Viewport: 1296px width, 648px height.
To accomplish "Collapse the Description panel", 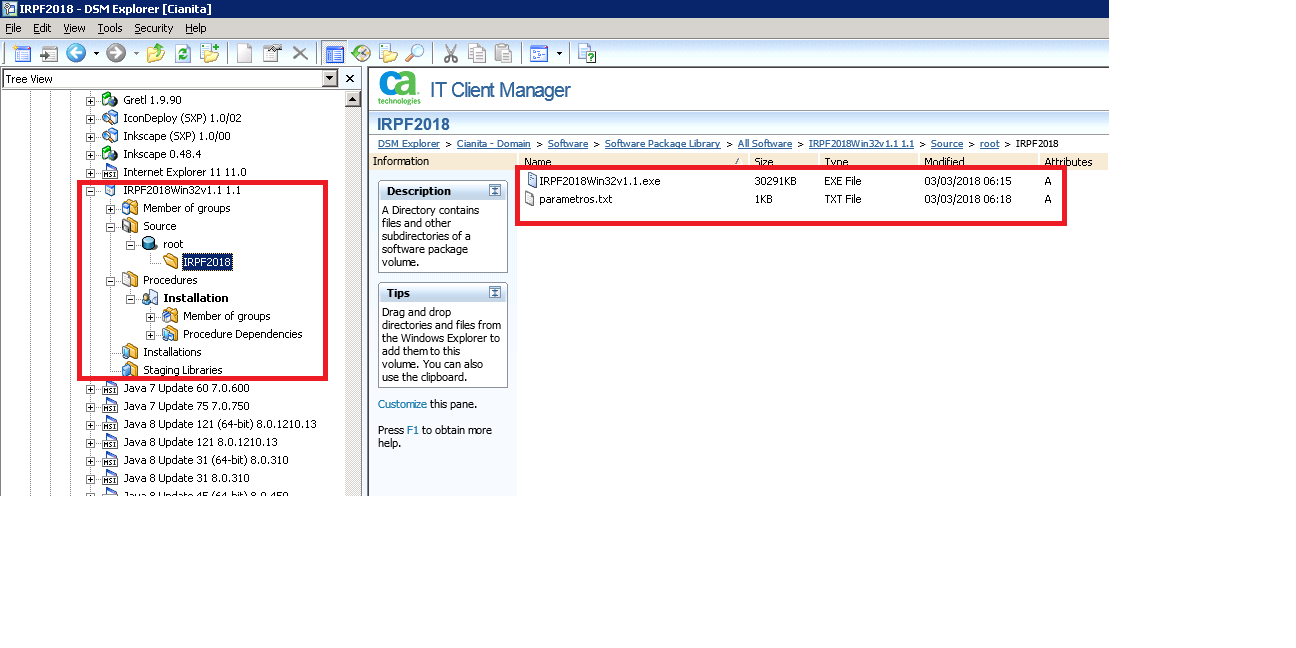I will coord(495,191).
